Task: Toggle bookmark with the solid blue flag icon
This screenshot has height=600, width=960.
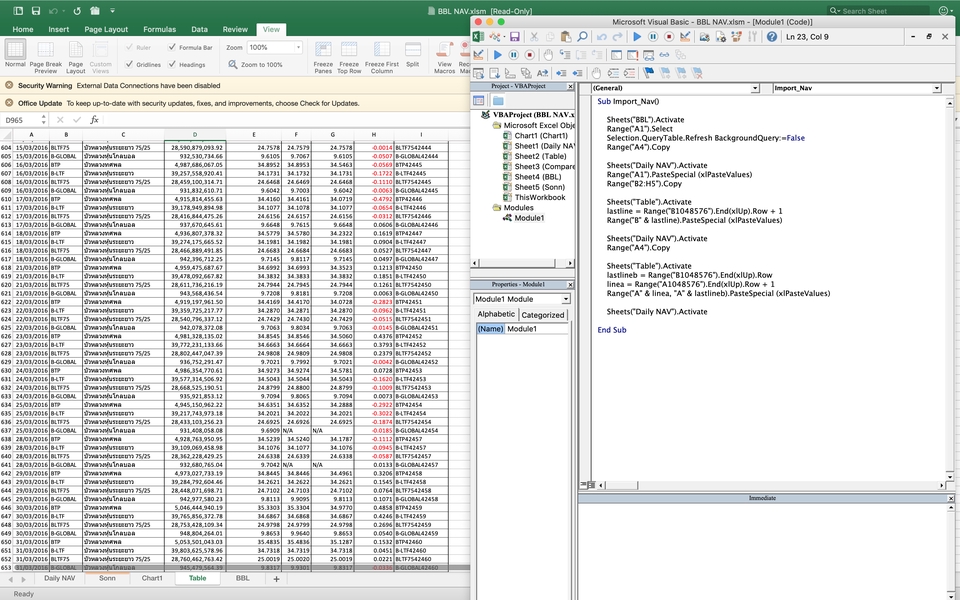Action: 649,73
